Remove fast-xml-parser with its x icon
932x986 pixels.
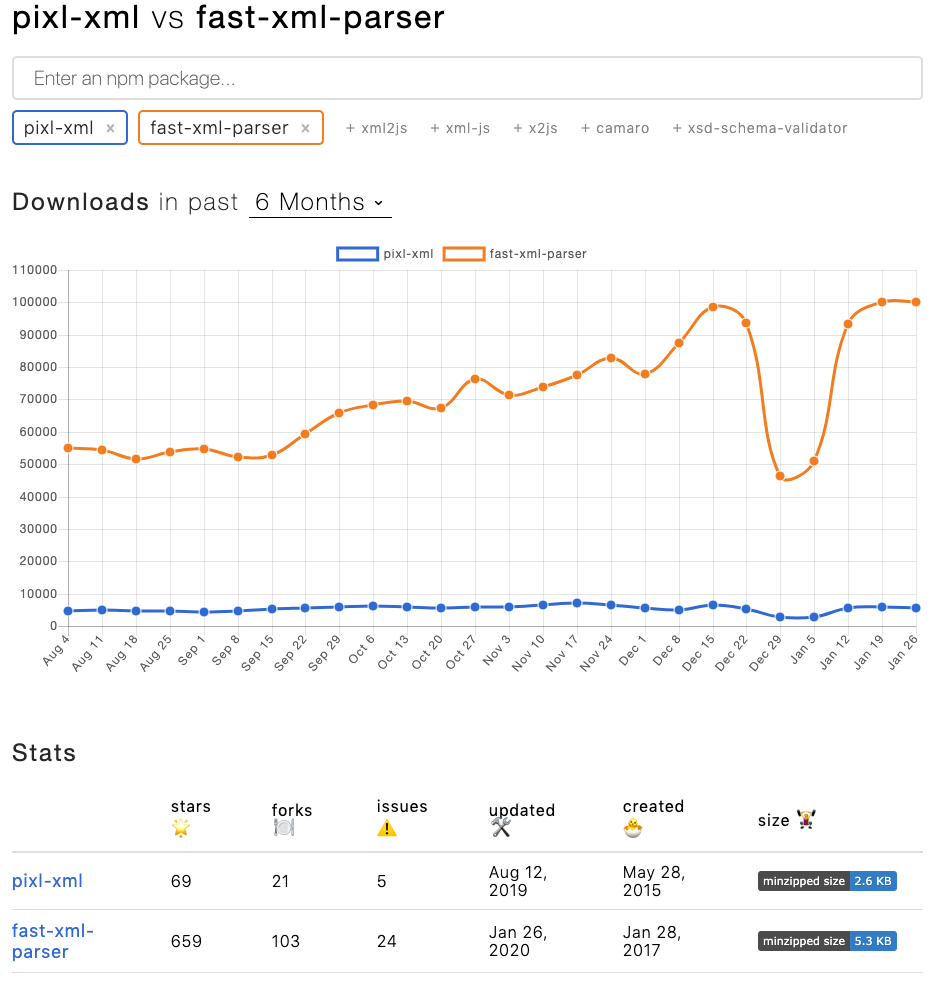[305, 128]
